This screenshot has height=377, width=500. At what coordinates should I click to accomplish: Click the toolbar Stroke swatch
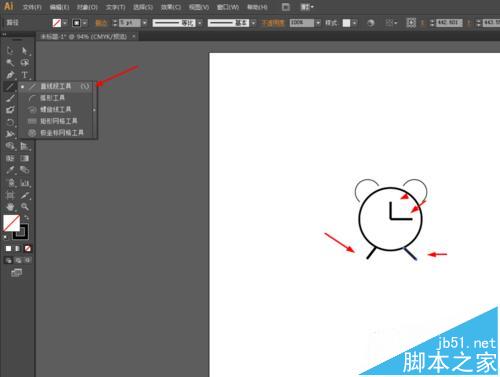21,232
